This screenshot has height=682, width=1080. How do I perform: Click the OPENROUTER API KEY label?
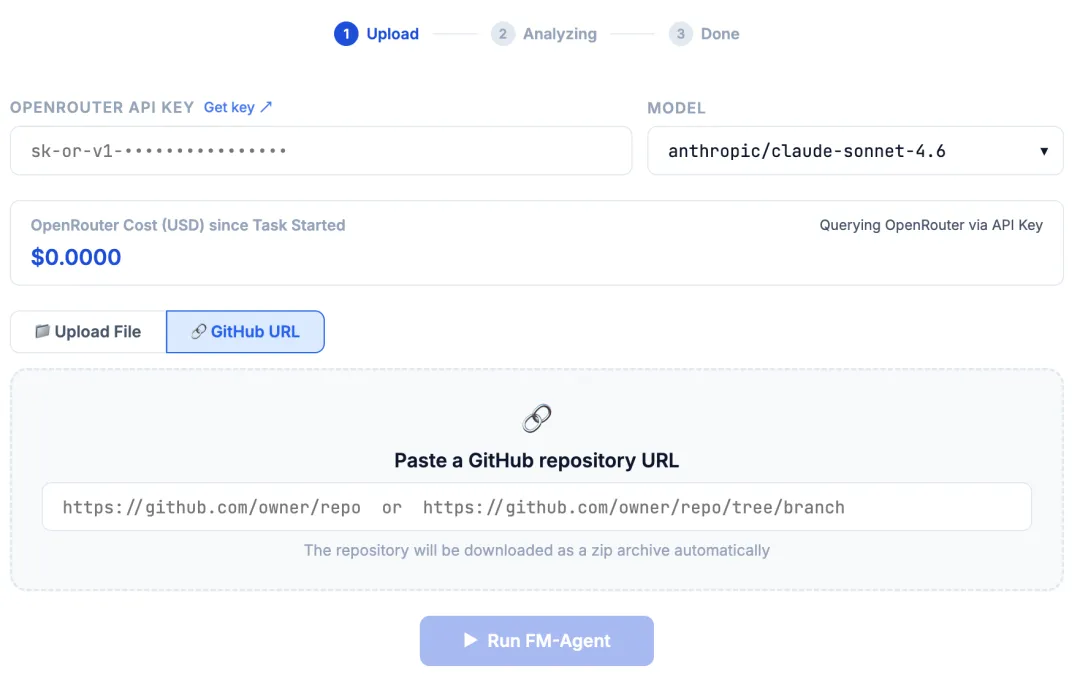102,107
